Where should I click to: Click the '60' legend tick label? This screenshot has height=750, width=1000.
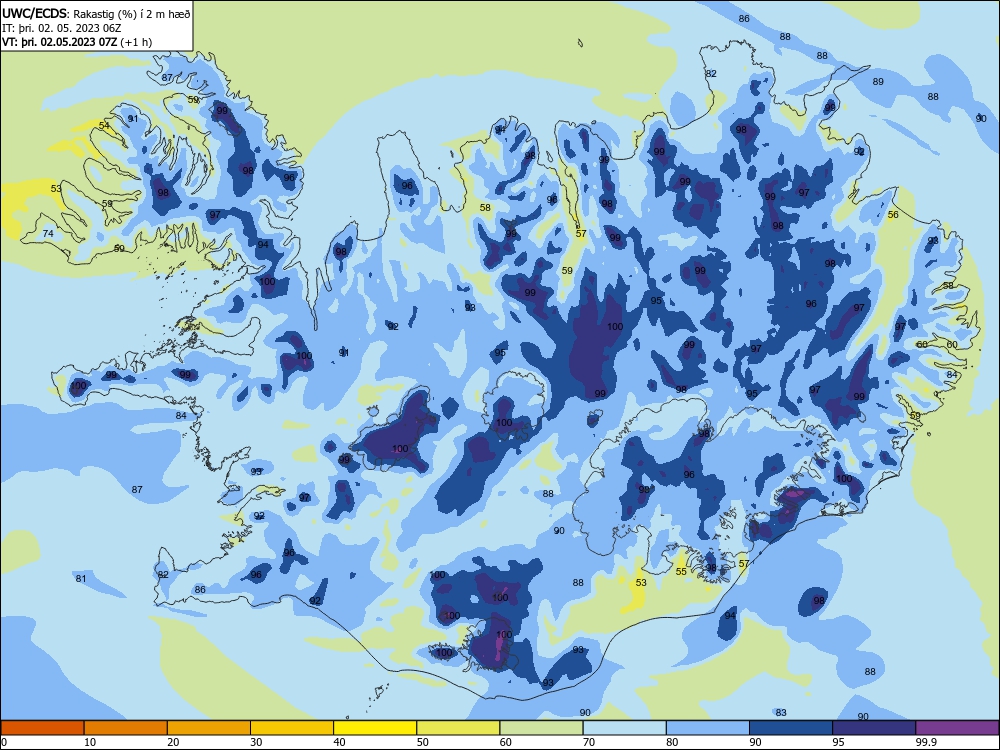506,742
